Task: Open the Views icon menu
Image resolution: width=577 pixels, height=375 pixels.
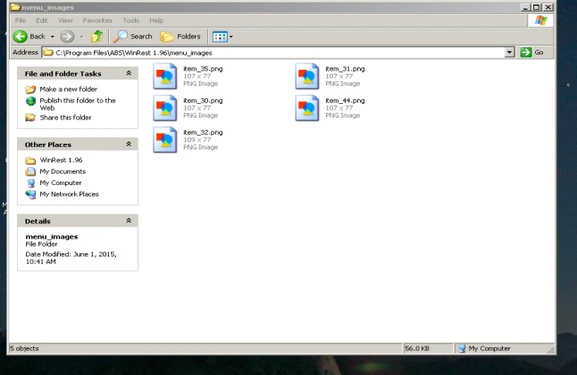Action: (x=222, y=36)
